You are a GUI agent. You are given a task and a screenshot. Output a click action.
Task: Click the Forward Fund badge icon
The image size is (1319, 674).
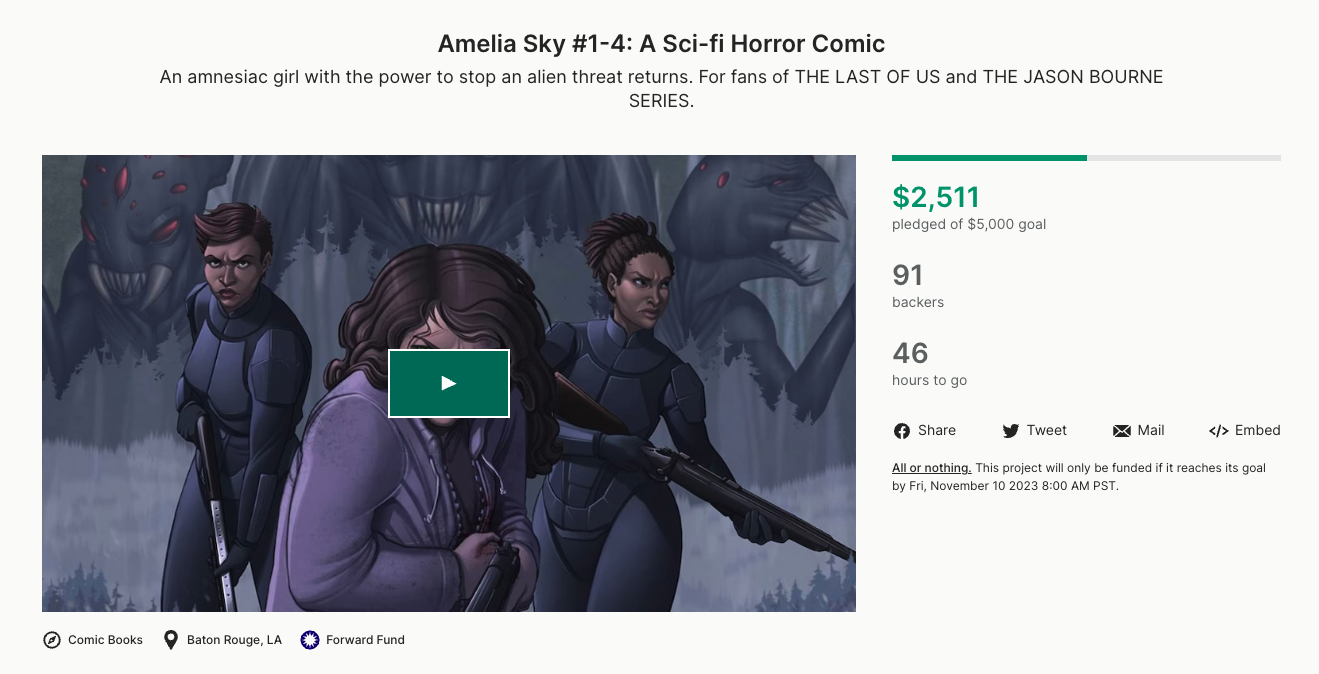[x=309, y=640]
